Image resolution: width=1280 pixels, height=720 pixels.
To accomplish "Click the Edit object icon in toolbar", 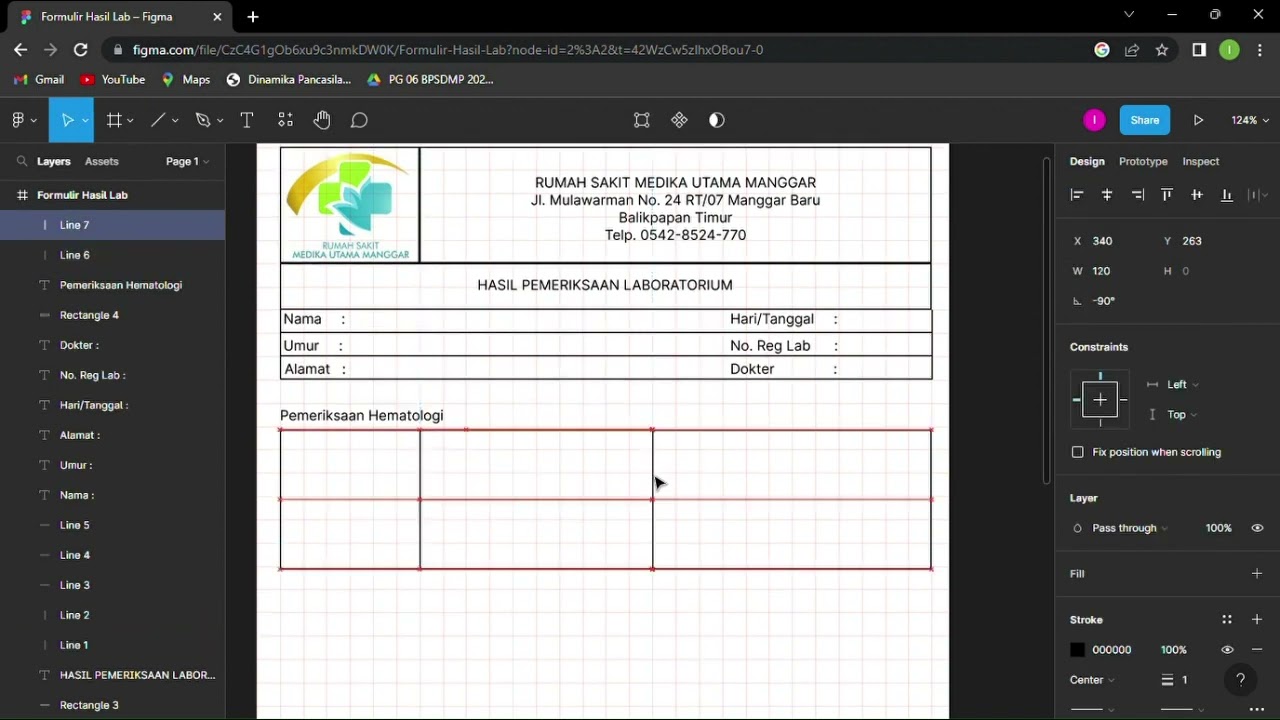I will [642, 120].
